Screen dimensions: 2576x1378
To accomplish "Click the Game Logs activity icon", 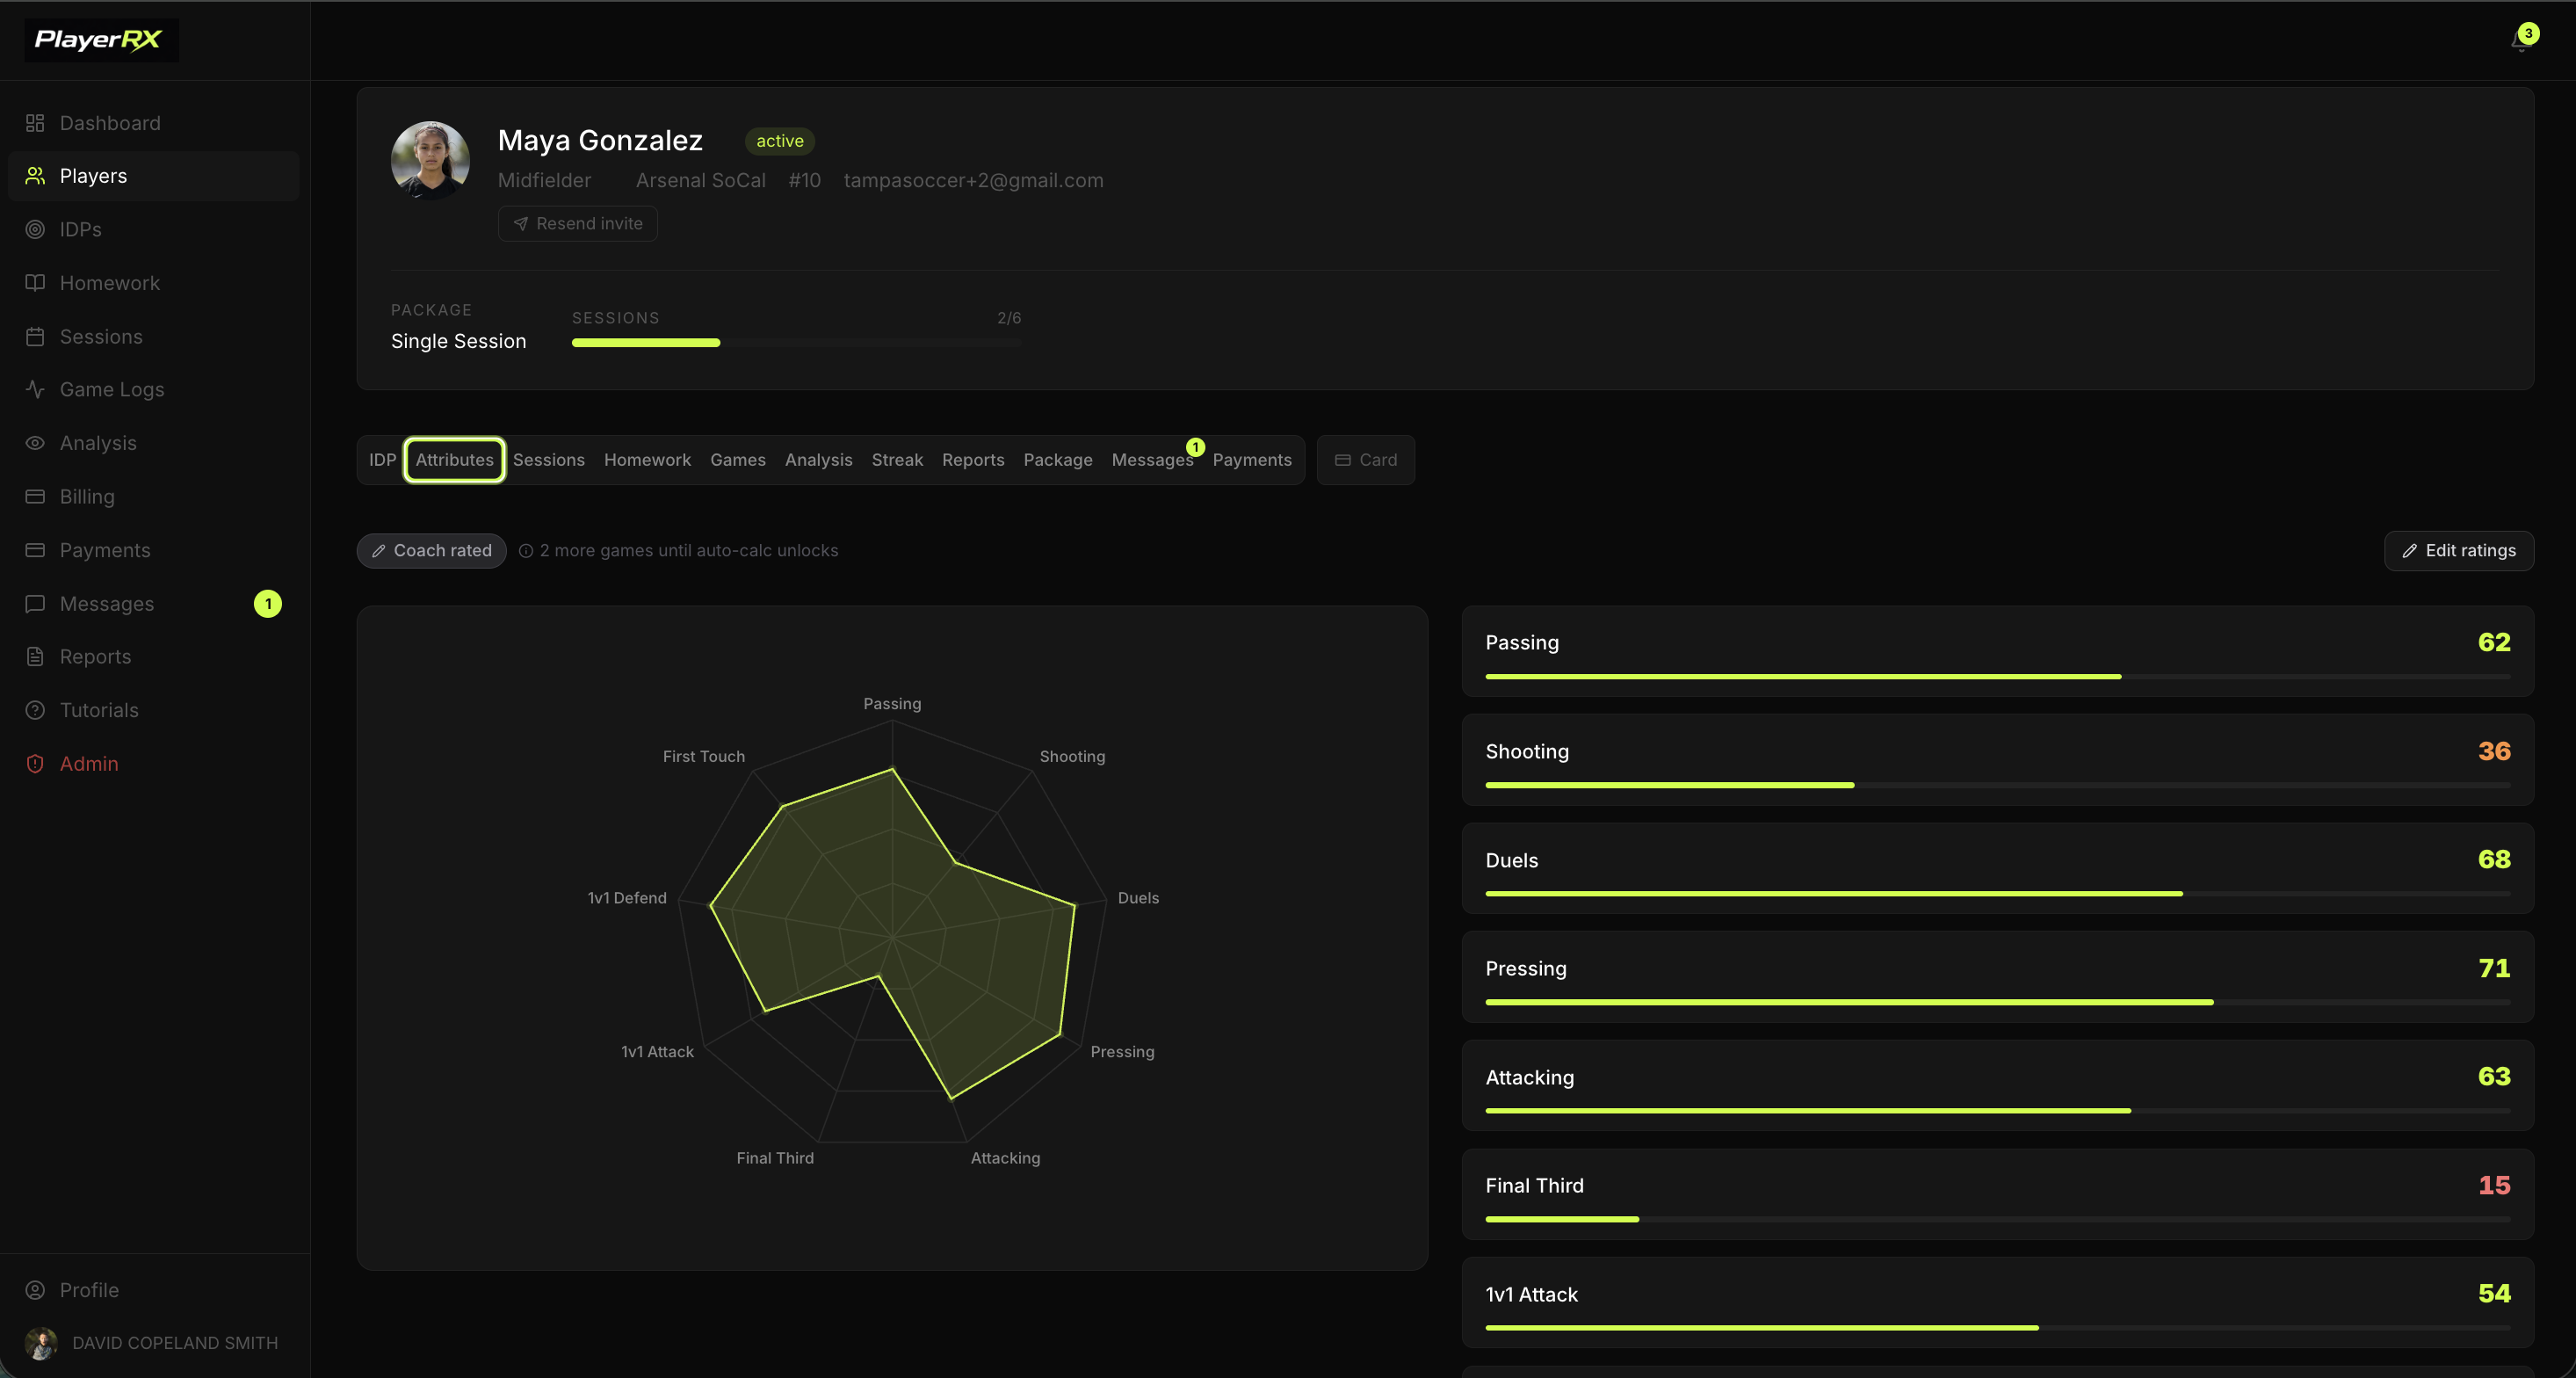I will (35, 389).
